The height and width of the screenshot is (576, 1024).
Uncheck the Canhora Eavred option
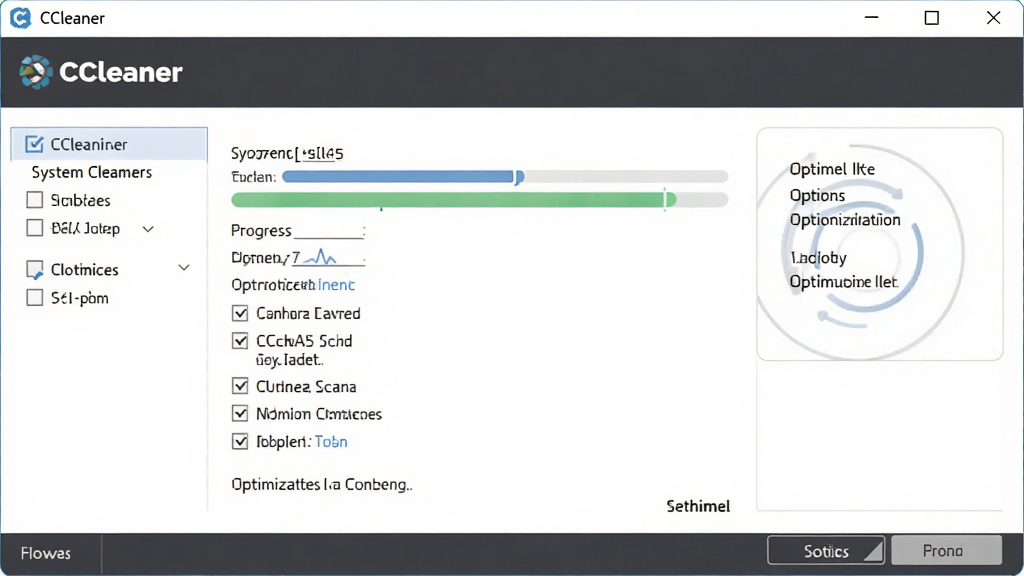[240, 313]
